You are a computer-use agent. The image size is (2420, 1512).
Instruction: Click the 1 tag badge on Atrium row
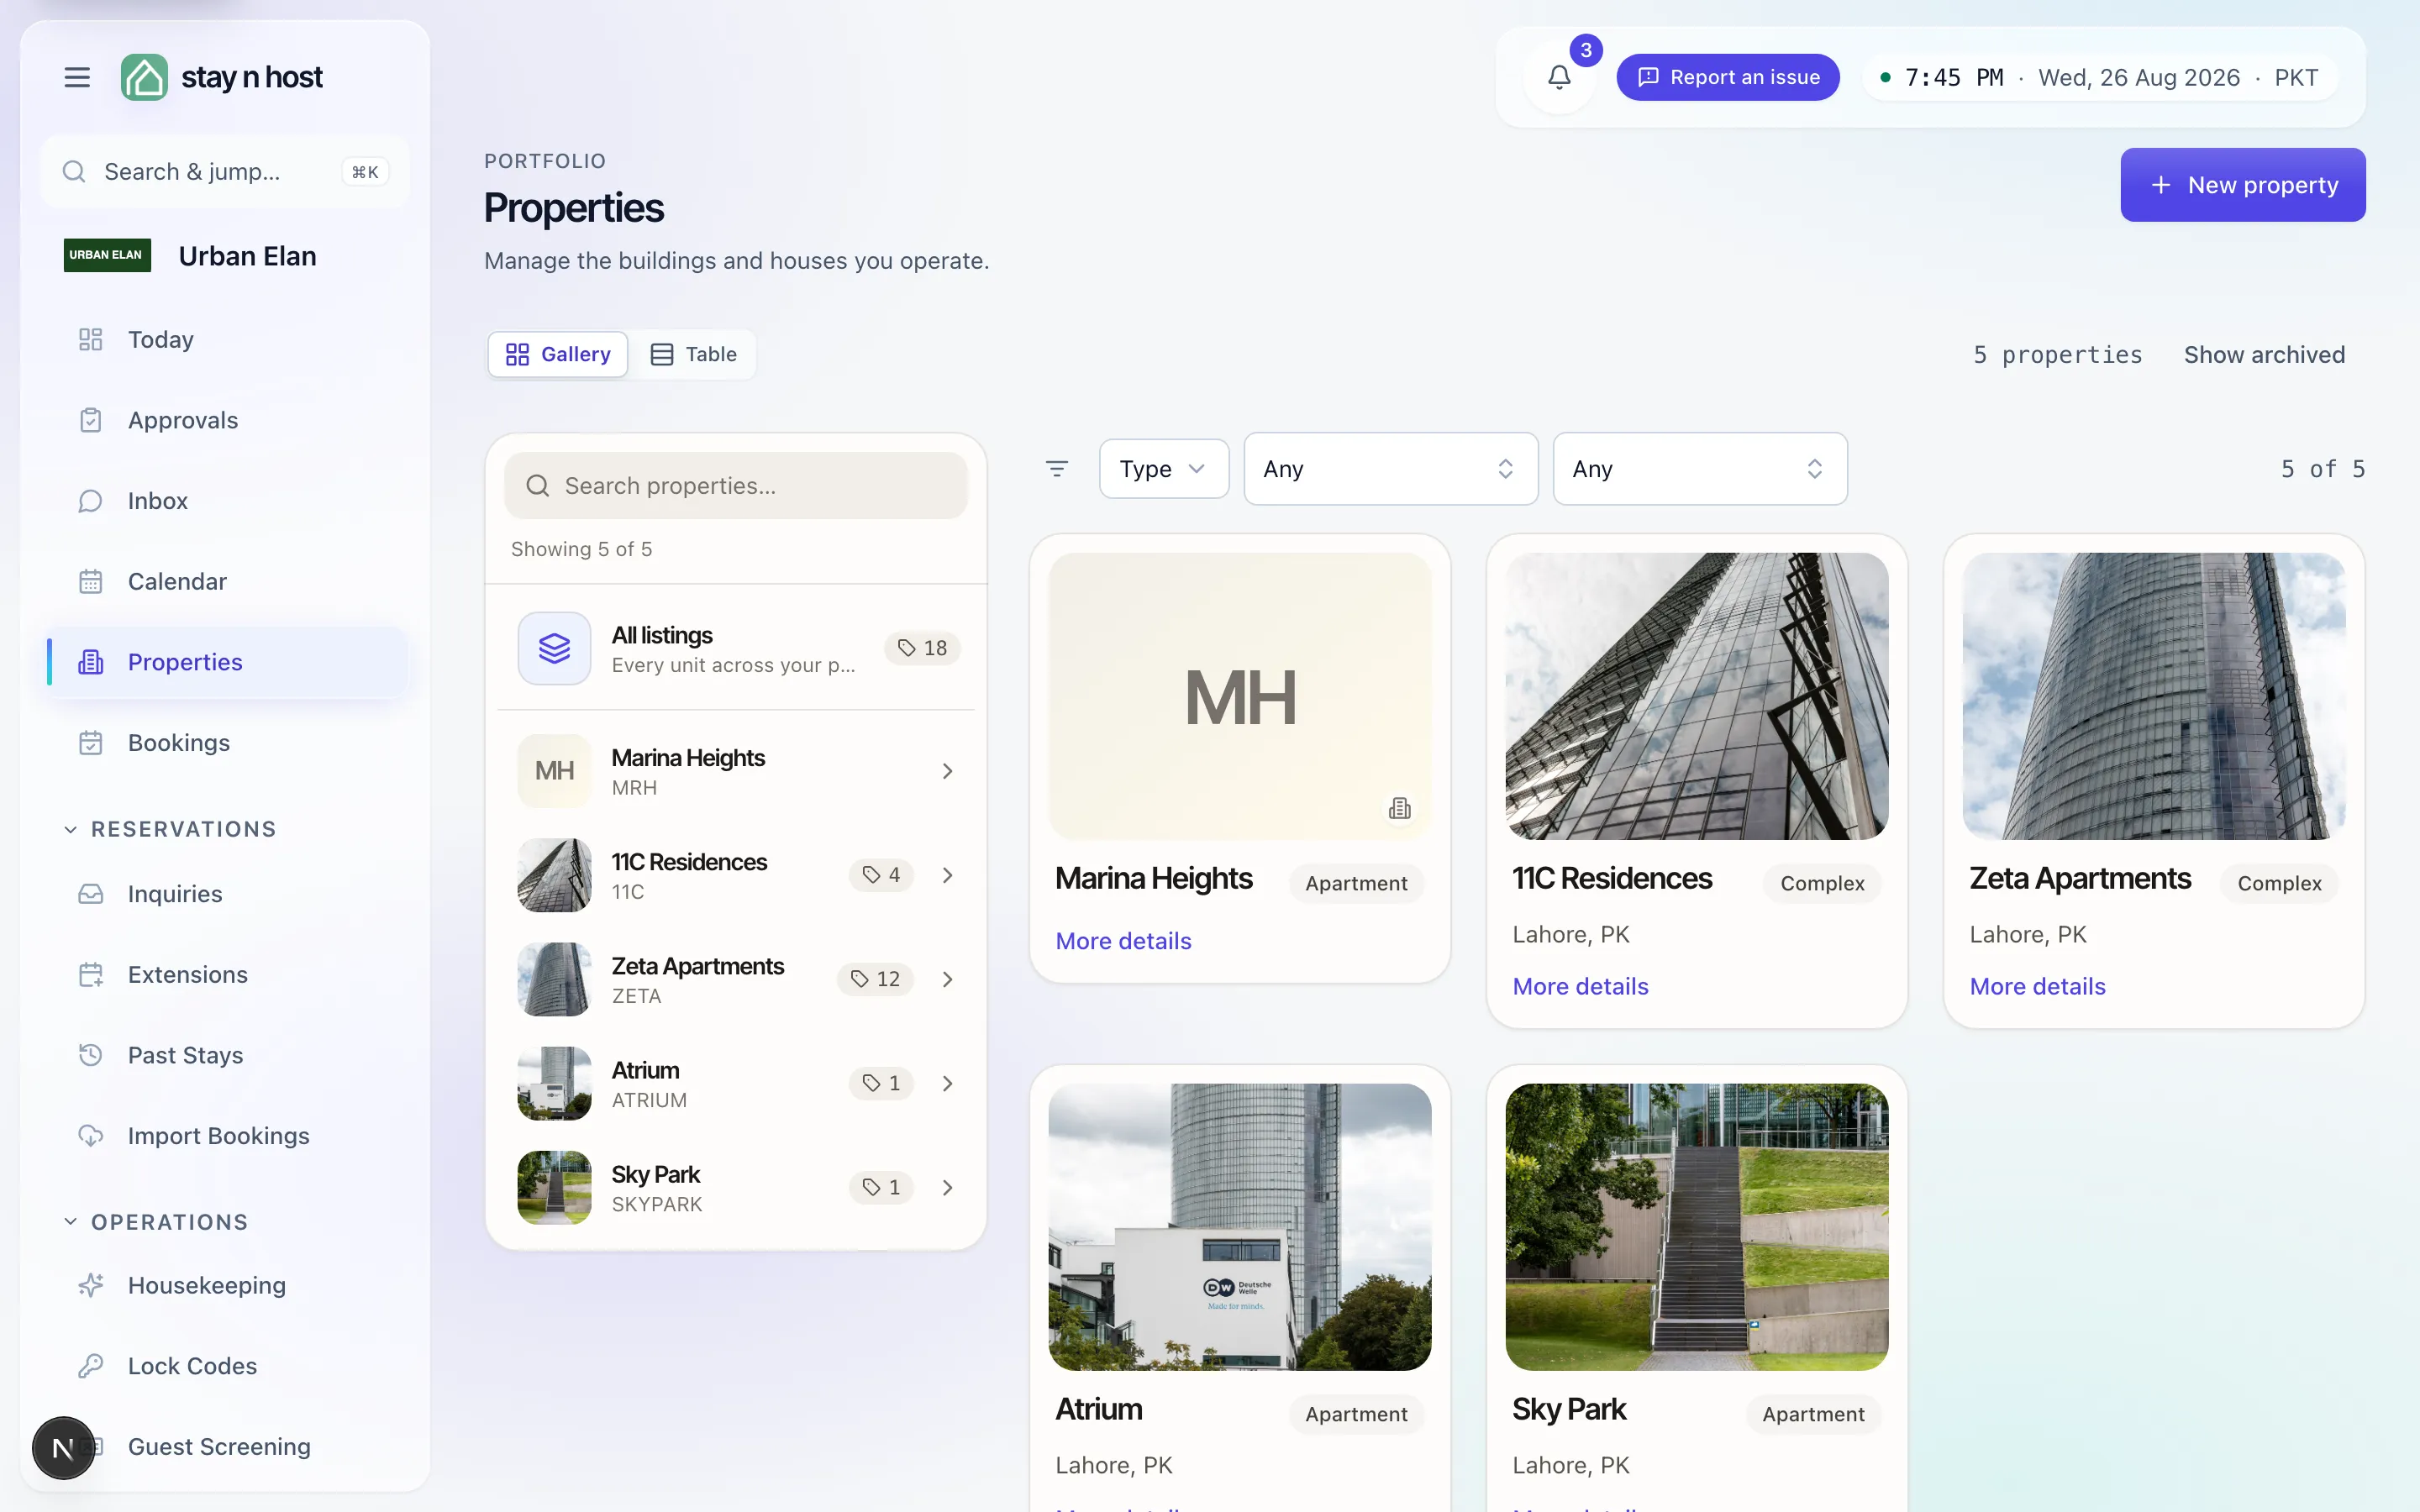(x=881, y=1083)
